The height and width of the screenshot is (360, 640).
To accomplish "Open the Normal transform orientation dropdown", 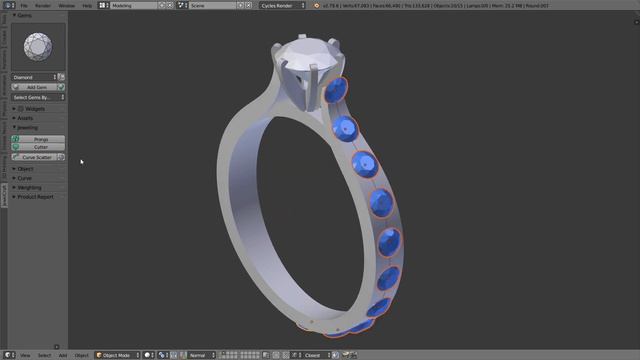I will [x=202, y=356].
